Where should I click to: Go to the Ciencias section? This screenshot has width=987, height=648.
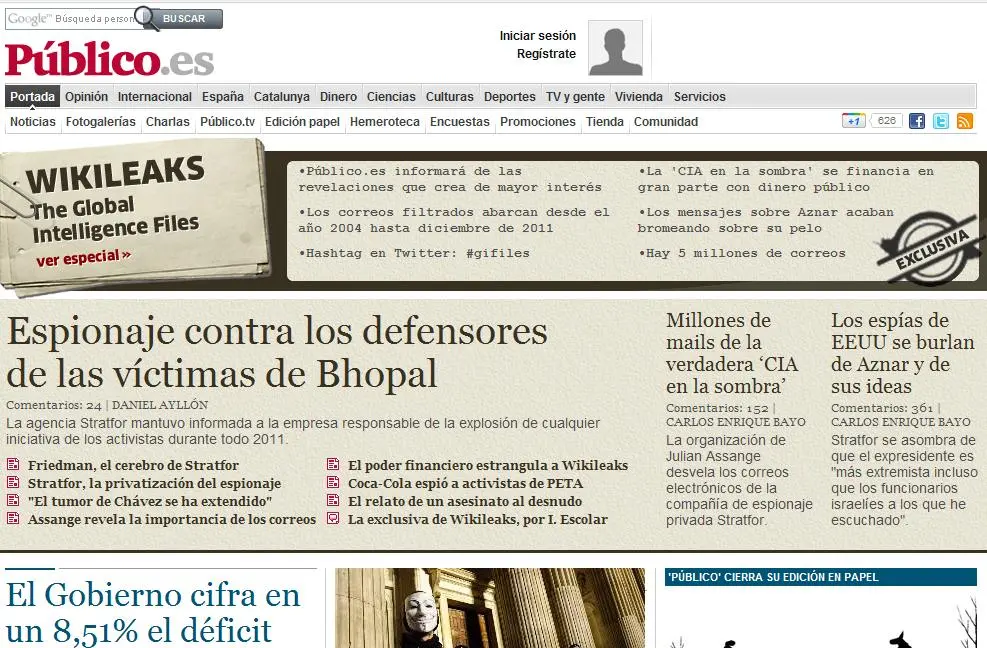pos(391,96)
